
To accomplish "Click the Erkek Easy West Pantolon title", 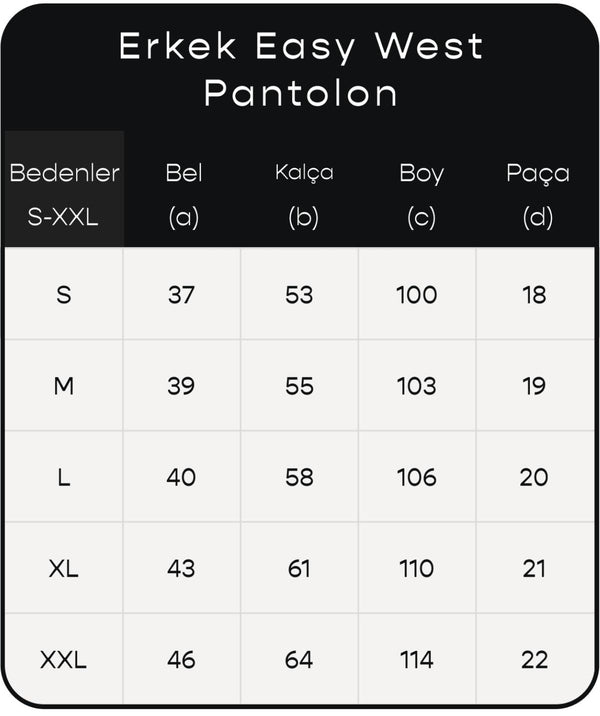I will [x=300, y=69].
